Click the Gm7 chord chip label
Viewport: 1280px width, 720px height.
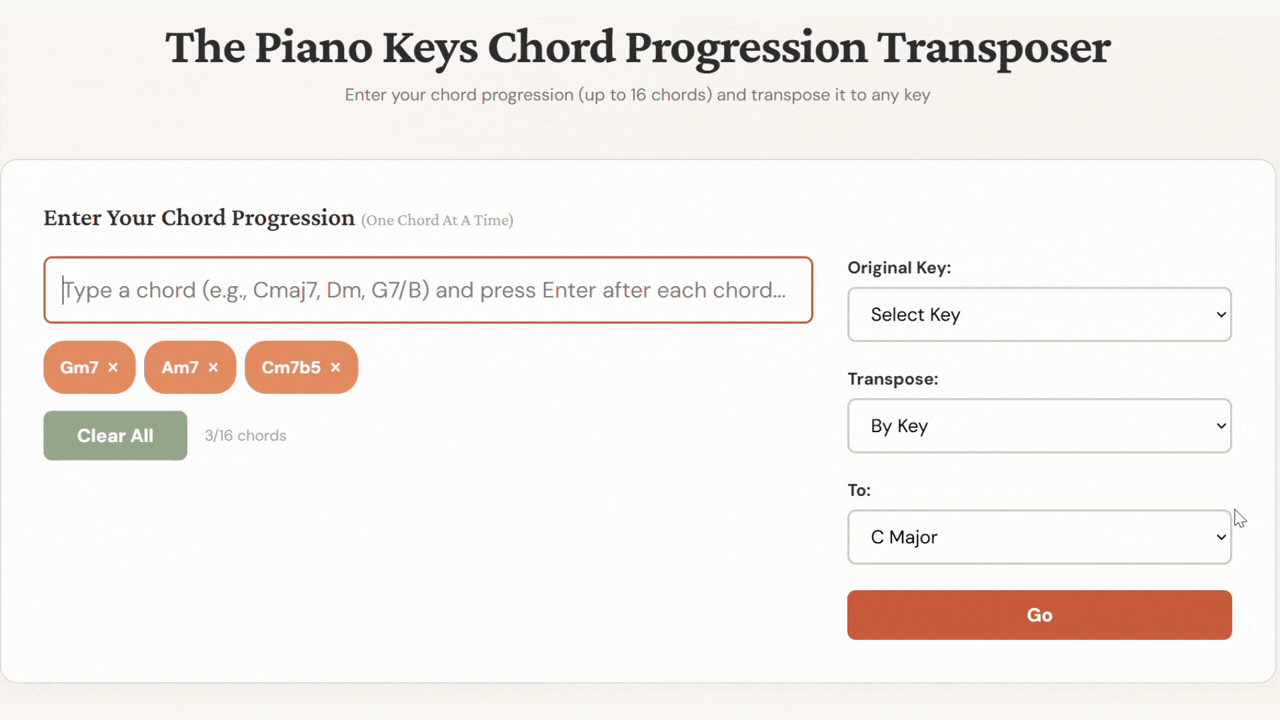[x=79, y=368]
